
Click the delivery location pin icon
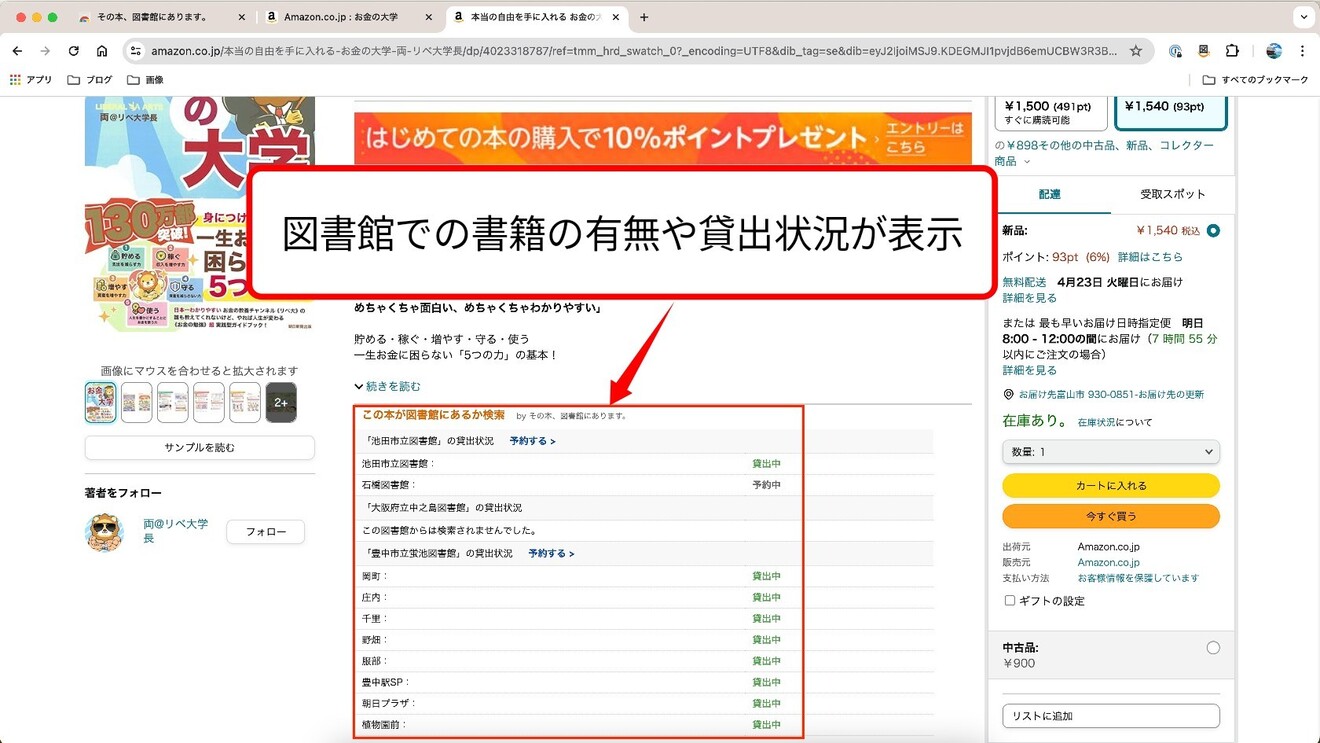(1008, 395)
